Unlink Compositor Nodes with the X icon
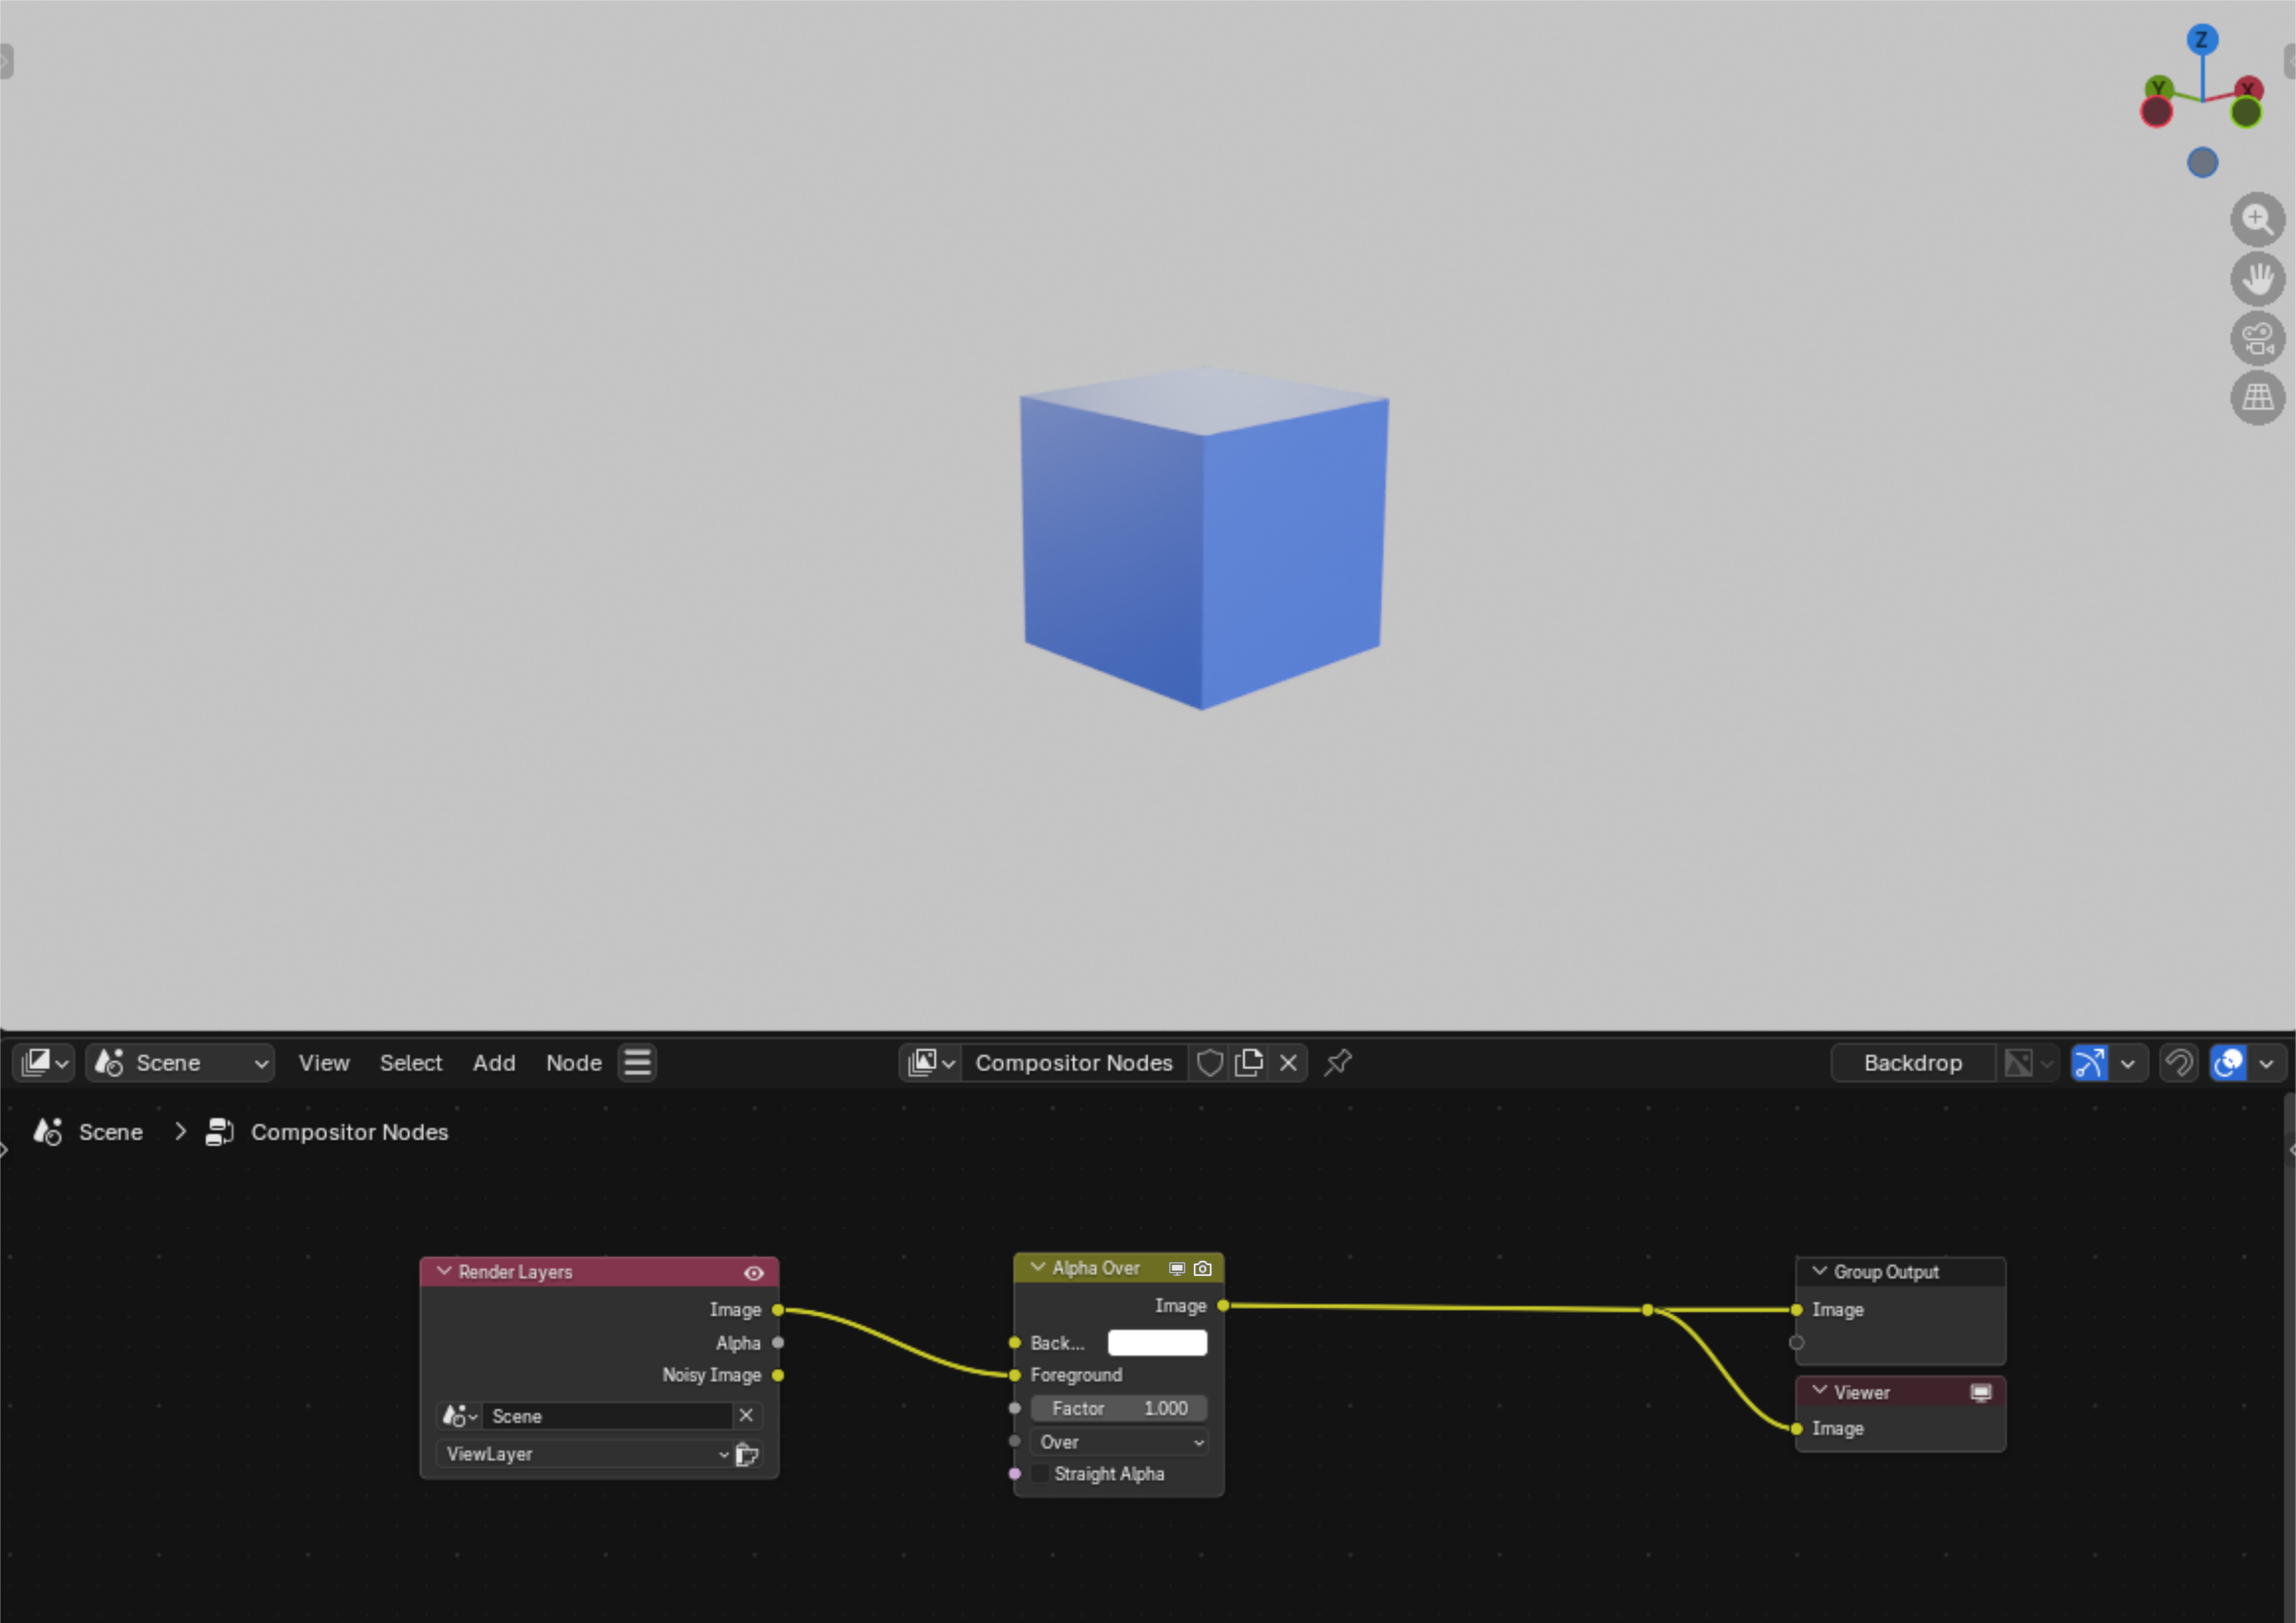This screenshot has height=1623, width=2296. click(1288, 1062)
